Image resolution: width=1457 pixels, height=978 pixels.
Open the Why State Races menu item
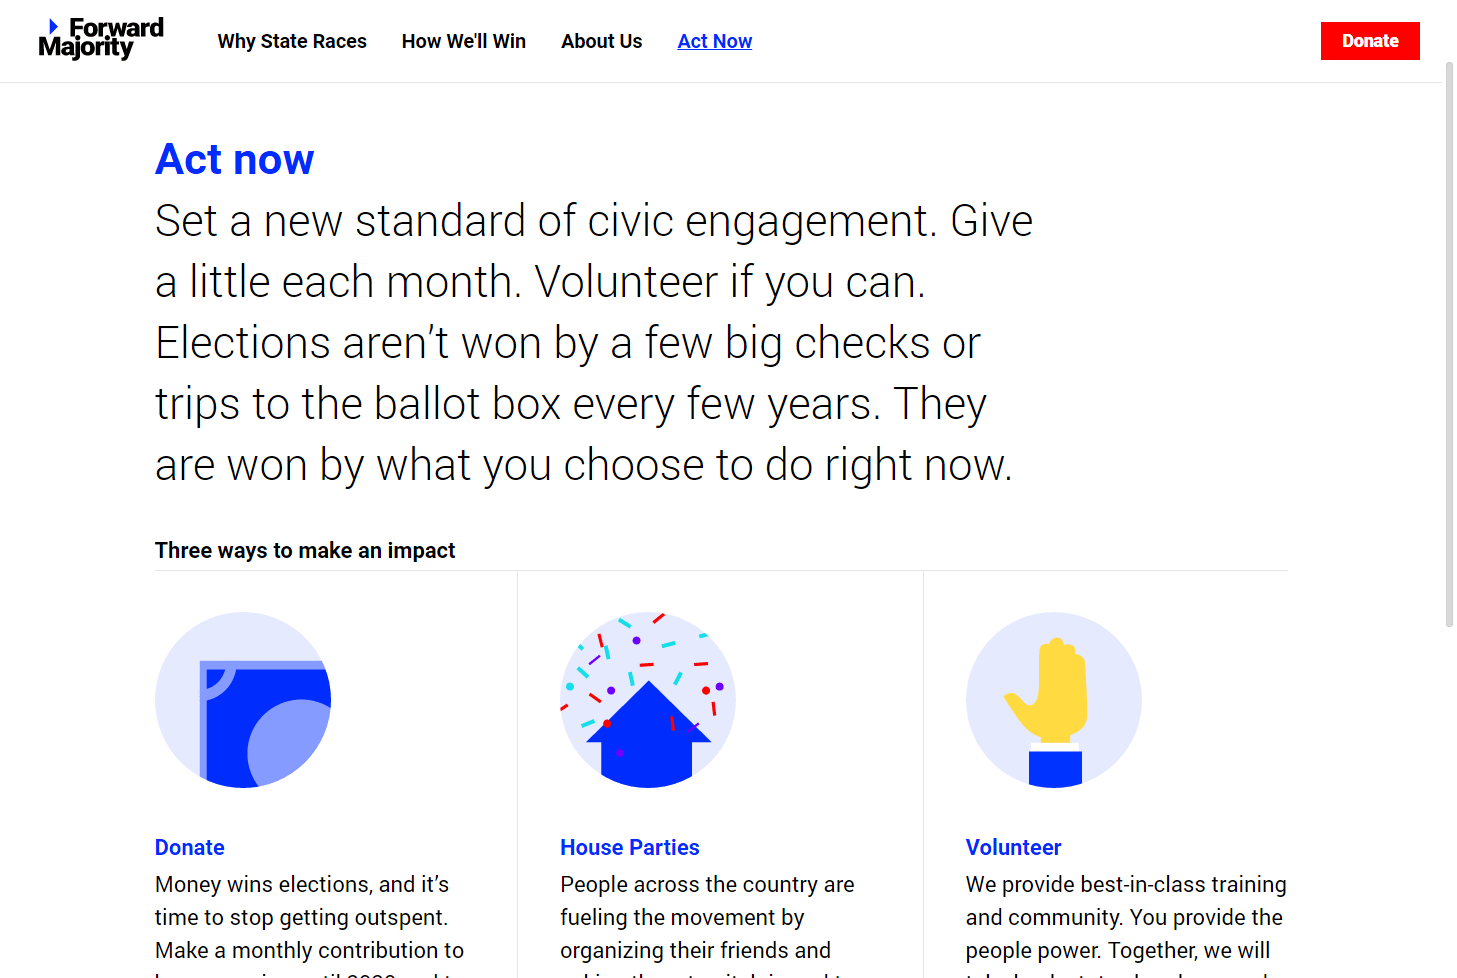click(x=292, y=41)
